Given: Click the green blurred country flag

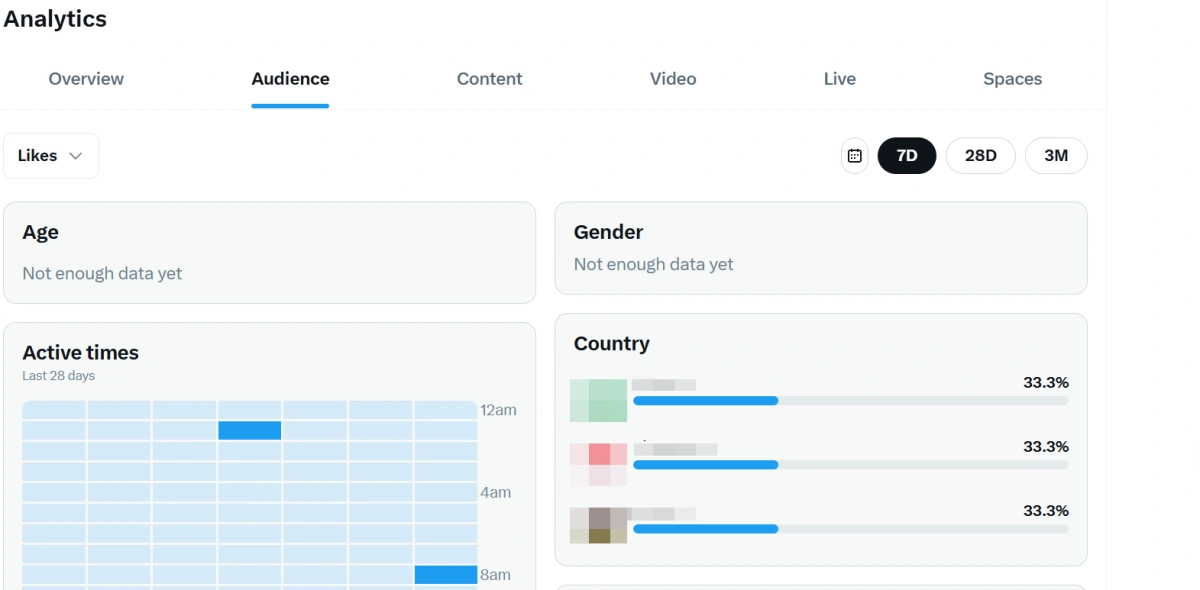Looking at the screenshot, I should point(599,400).
